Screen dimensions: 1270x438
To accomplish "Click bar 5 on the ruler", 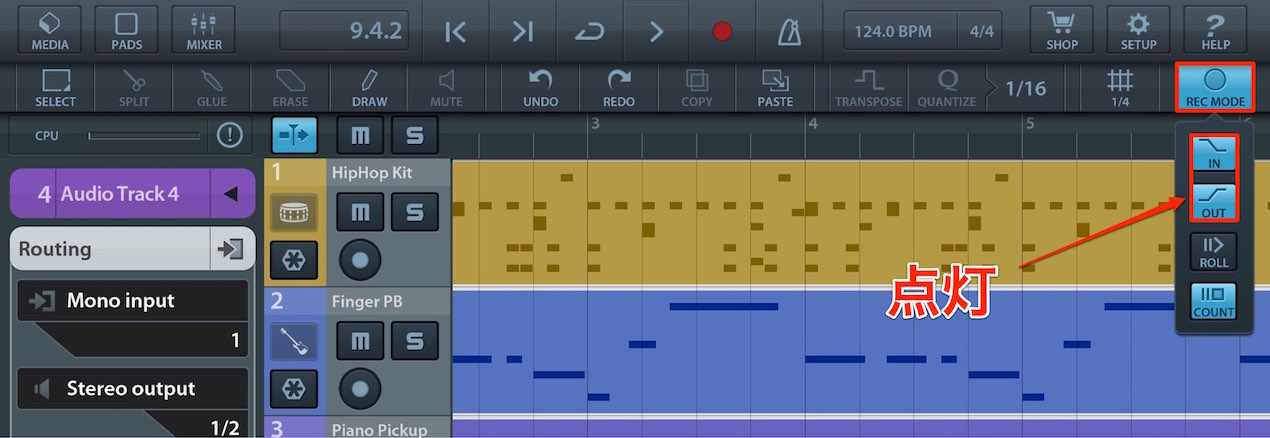I will tap(1029, 124).
